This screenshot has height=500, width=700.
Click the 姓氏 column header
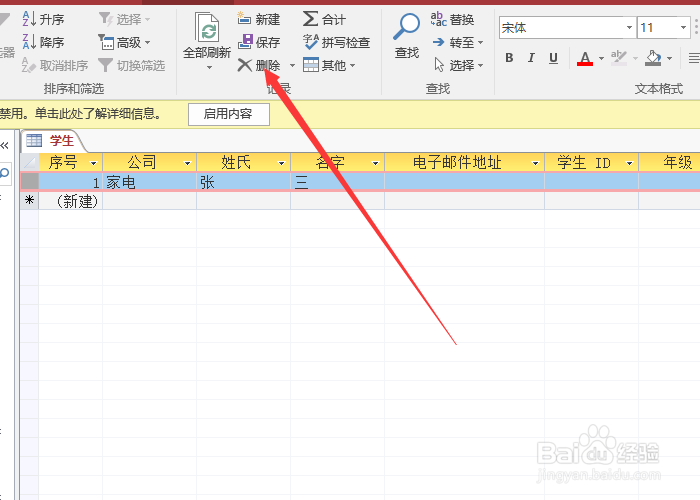pyautogui.click(x=236, y=162)
